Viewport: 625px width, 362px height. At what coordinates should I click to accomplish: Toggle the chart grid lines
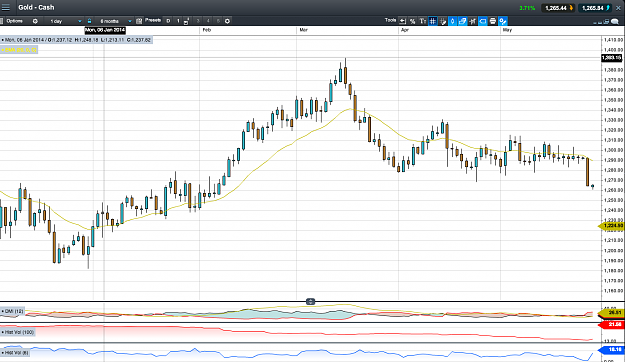pos(432,21)
